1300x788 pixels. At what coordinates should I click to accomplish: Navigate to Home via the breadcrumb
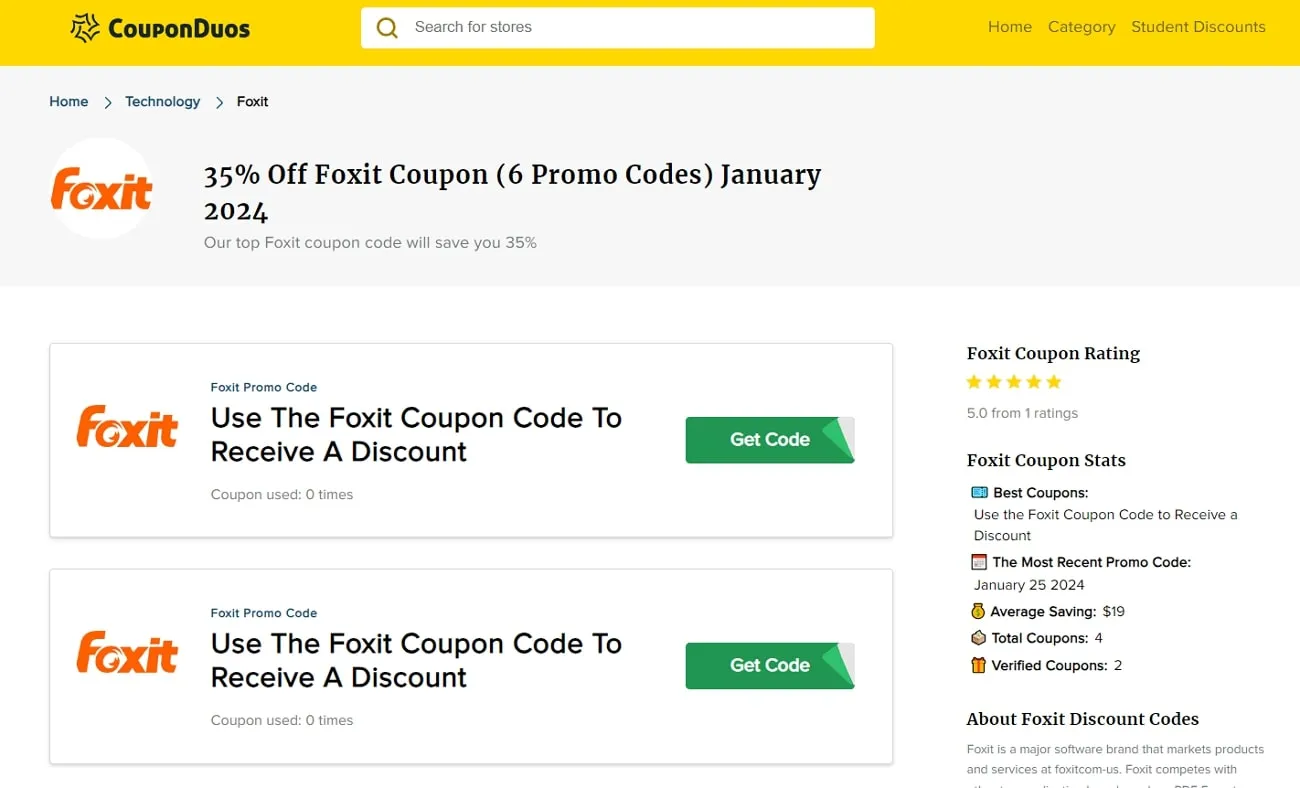(x=68, y=101)
